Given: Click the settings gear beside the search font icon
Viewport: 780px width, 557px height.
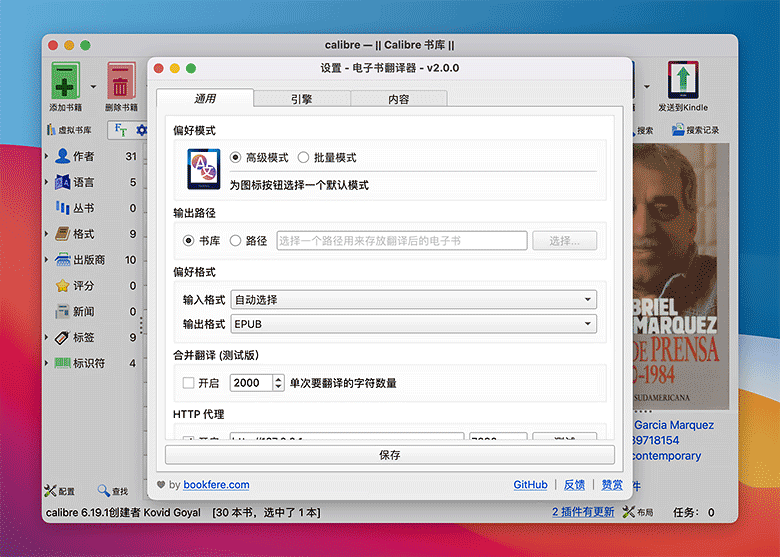Looking at the screenshot, I should click(x=141, y=130).
